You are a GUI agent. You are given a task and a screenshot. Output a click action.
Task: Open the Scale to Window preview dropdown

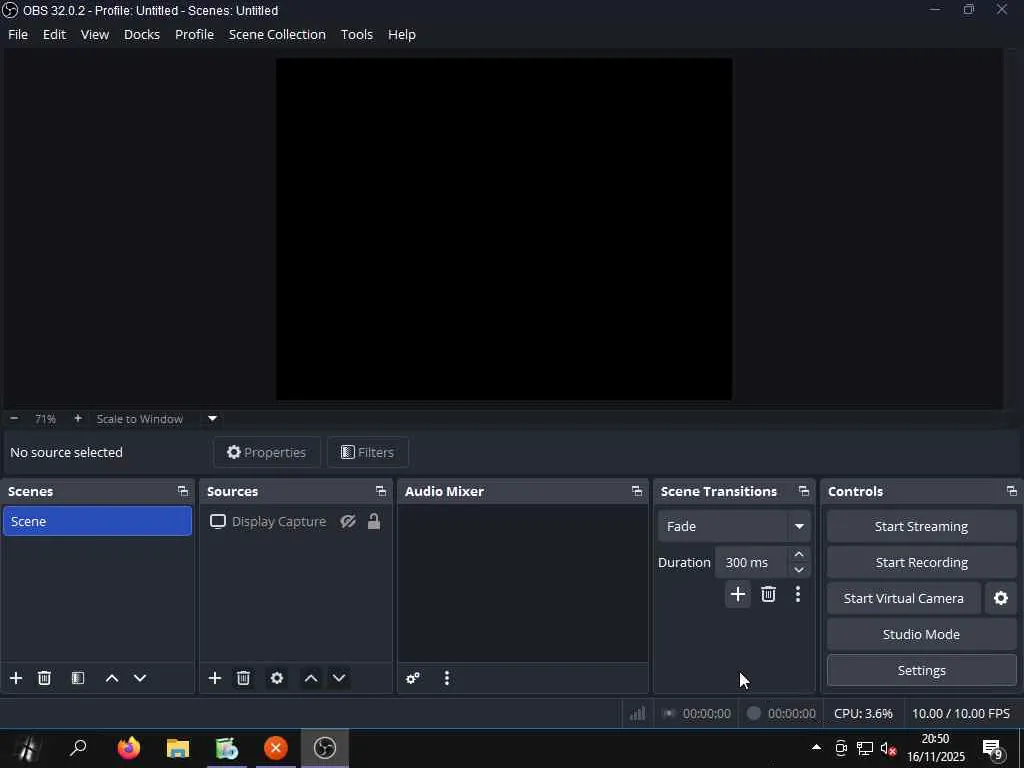click(x=212, y=419)
